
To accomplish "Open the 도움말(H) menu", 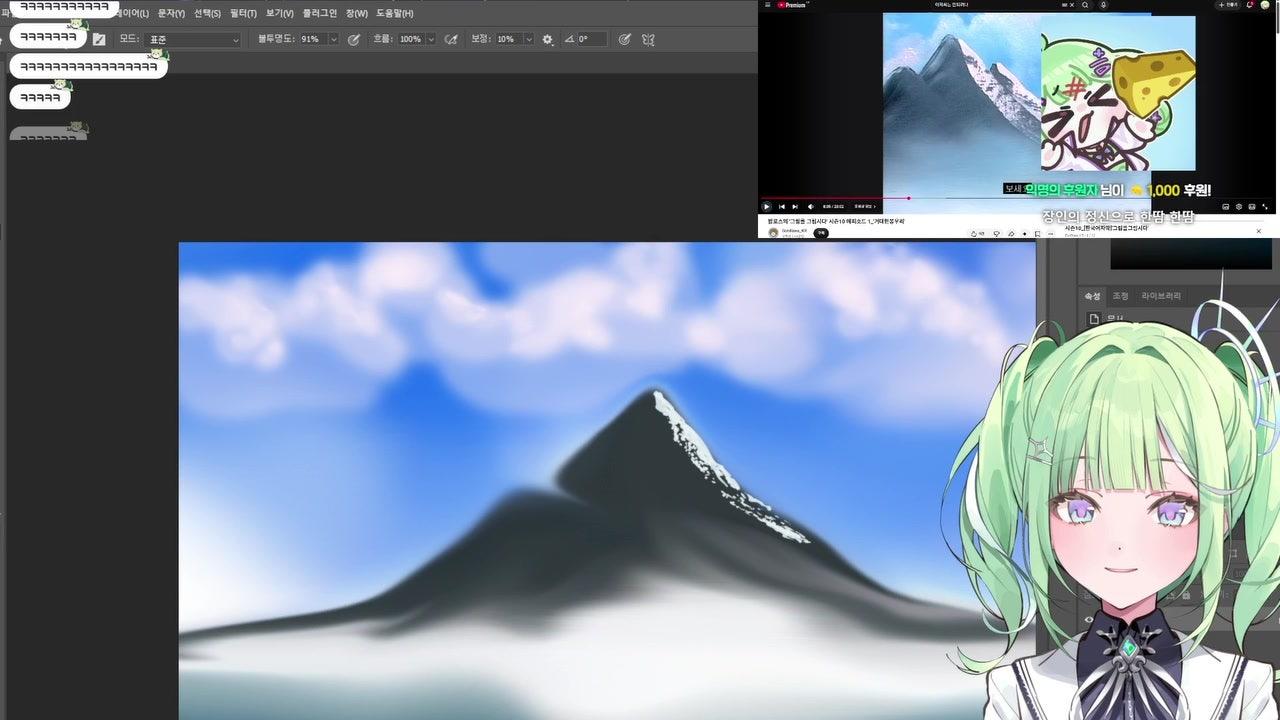I will [395, 13].
